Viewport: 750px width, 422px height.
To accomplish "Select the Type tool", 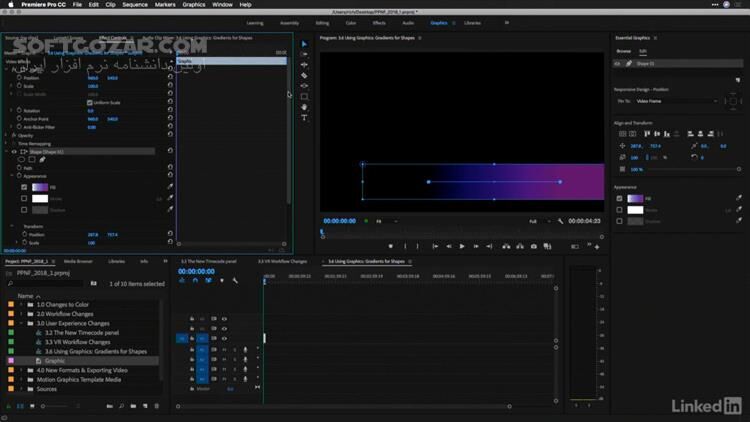I will [304, 118].
